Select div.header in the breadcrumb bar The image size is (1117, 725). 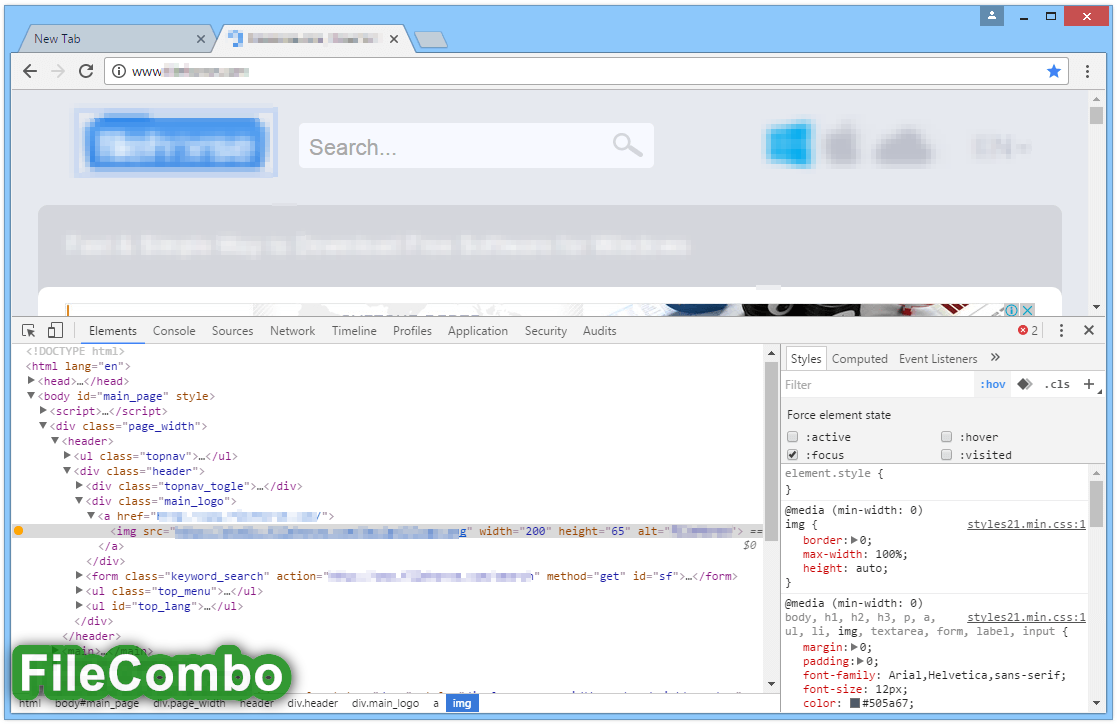(313, 703)
